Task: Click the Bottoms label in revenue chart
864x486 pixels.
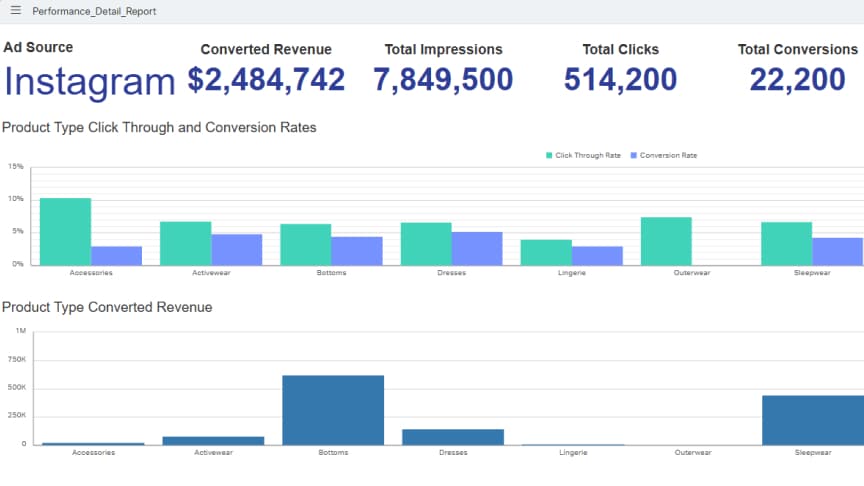Action: pyautogui.click(x=333, y=452)
